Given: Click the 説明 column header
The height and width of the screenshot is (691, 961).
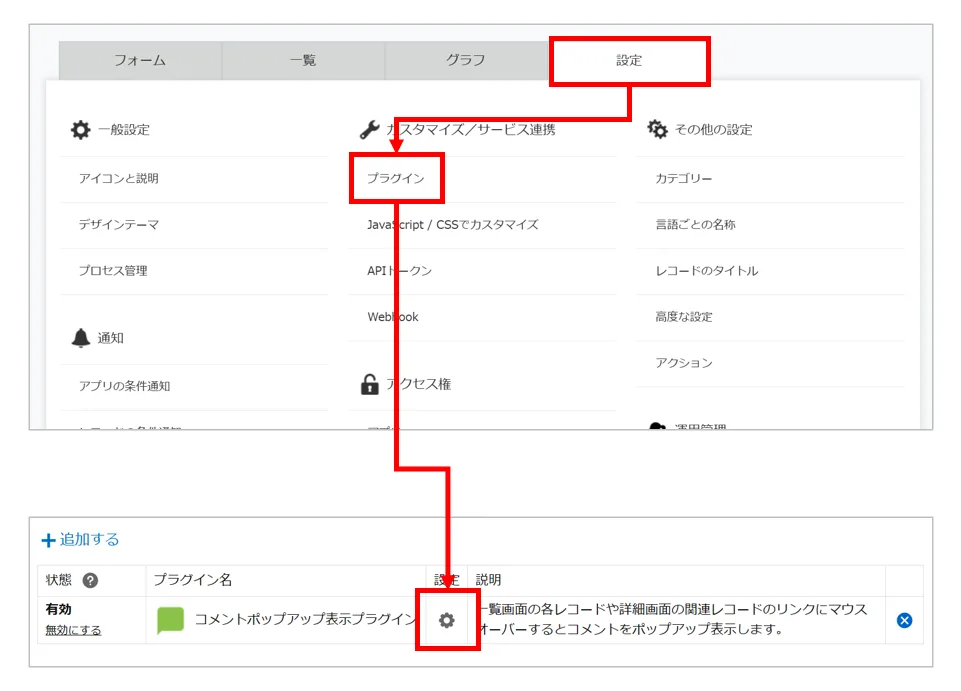Looking at the screenshot, I should (x=488, y=579).
